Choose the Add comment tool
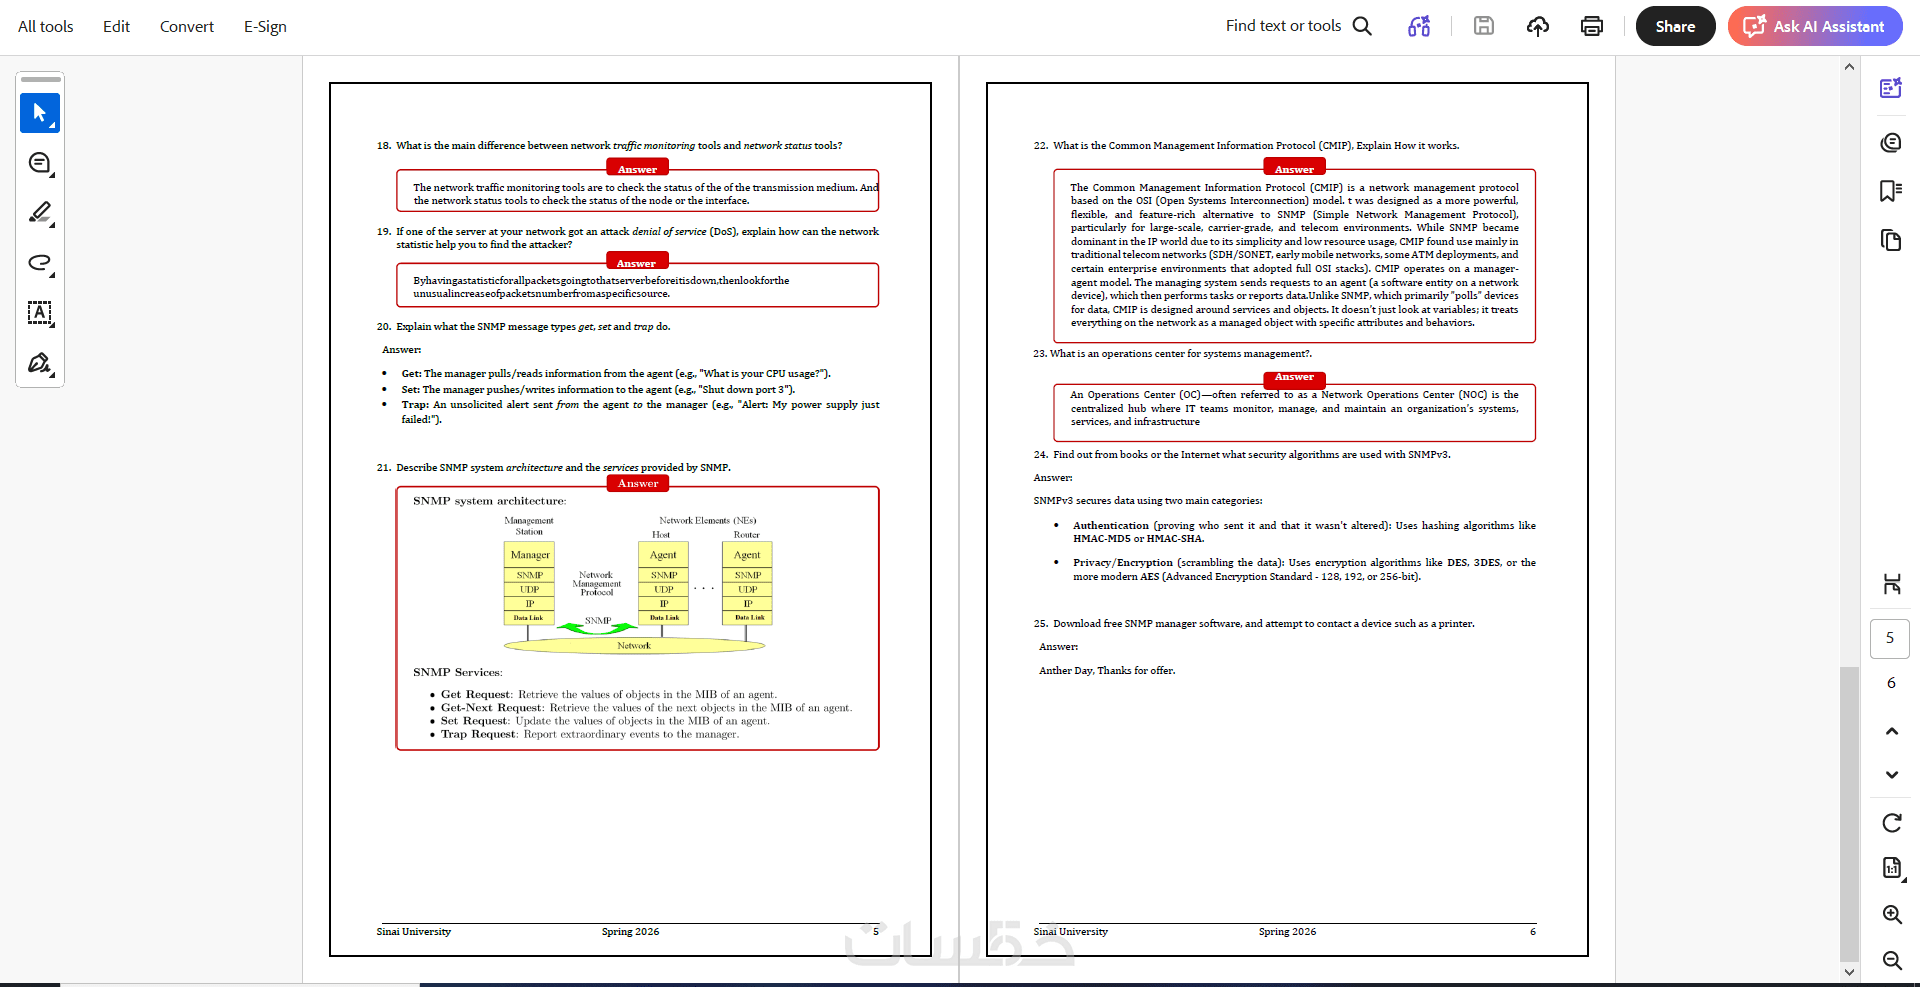This screenshot has width=1920, height=987. [40, 163]
